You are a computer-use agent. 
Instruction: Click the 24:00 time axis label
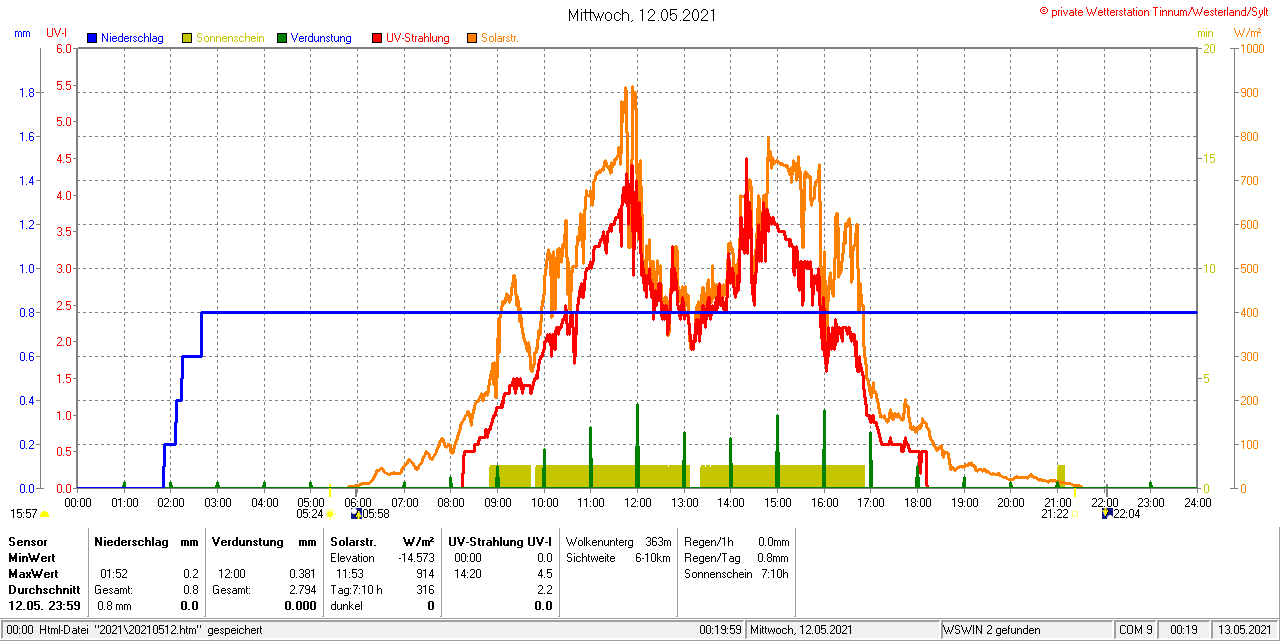click(1197, 502)
